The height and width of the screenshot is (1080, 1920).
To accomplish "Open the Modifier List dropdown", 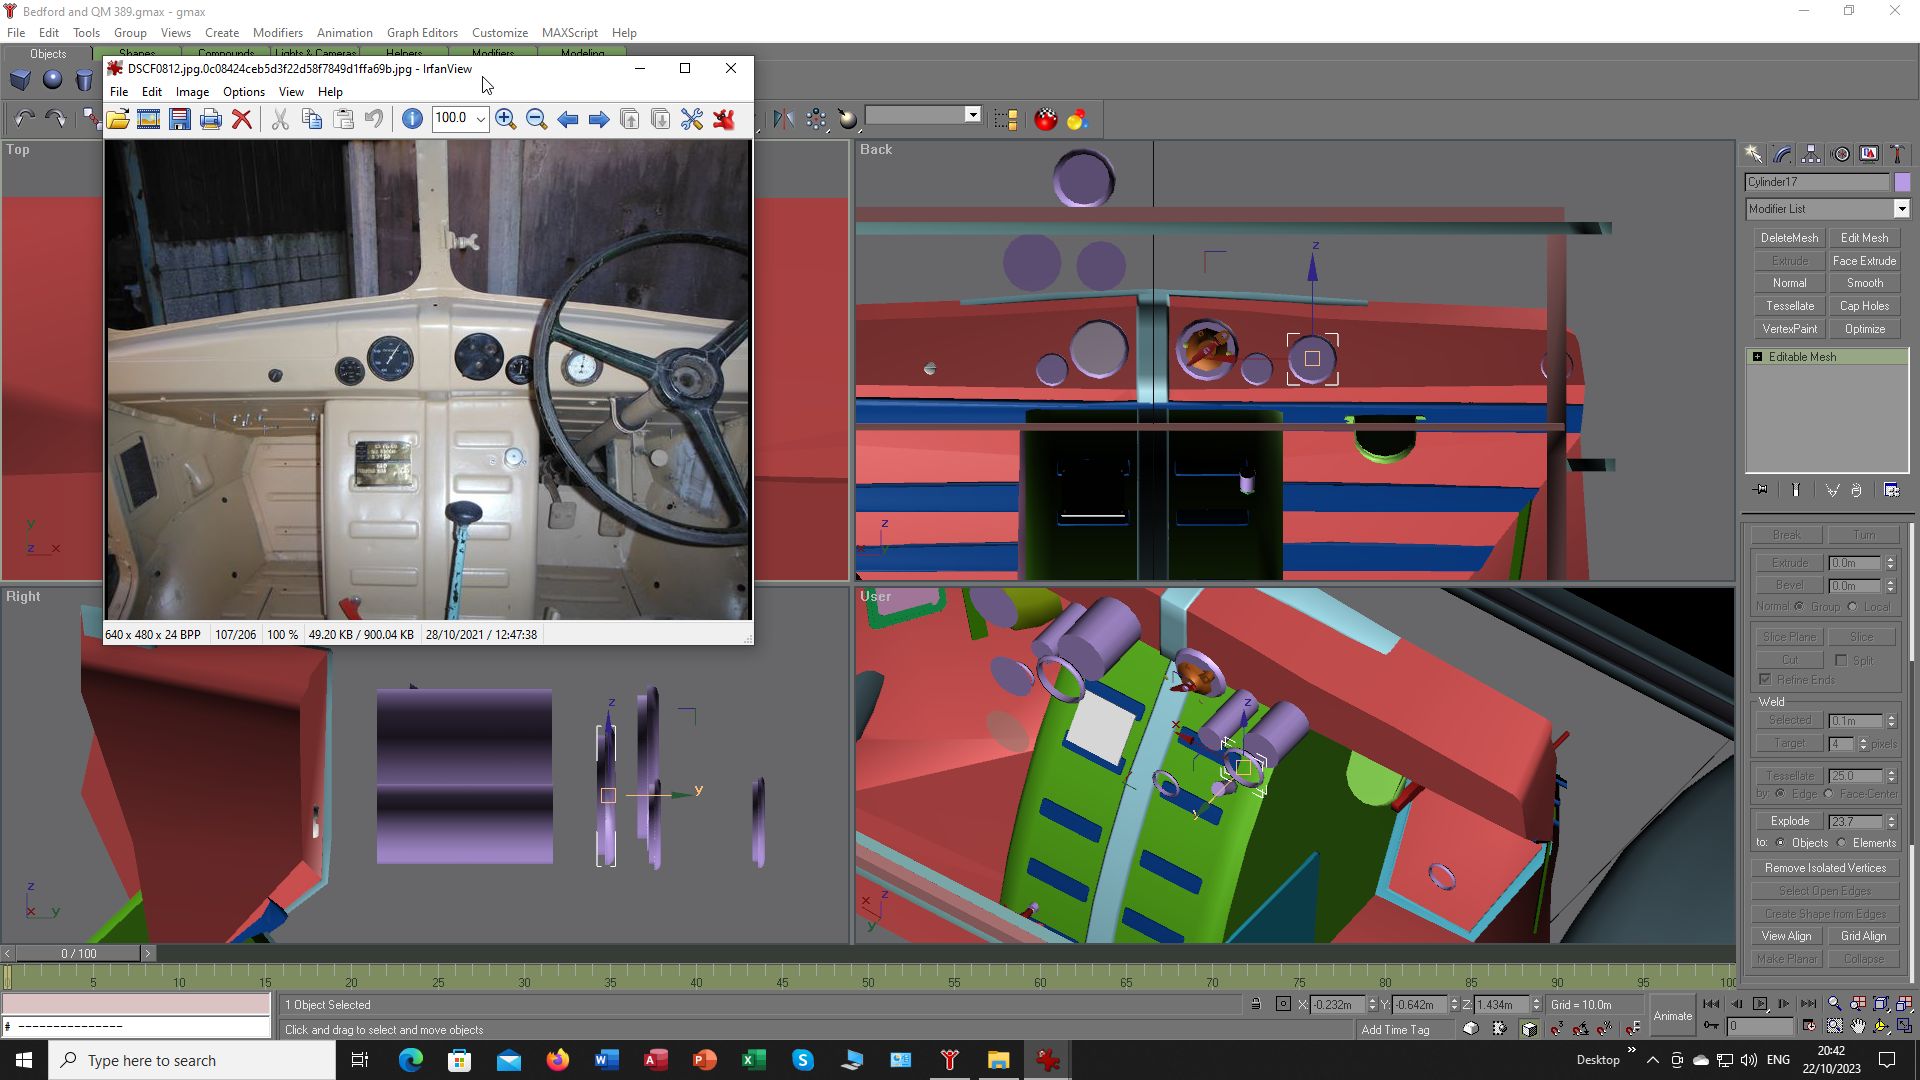I will click(x=1901, y=209).
